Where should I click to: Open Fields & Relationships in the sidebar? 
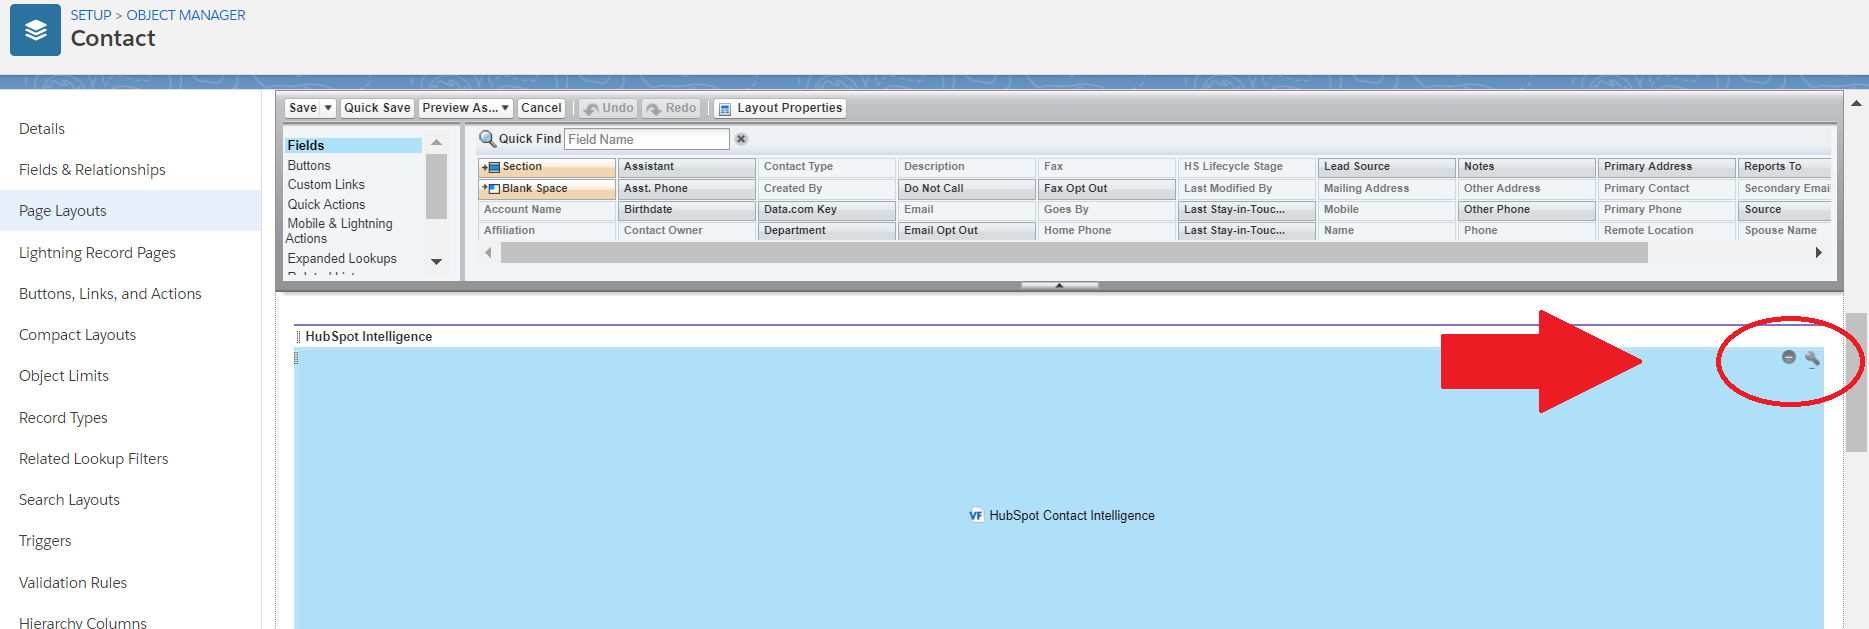[92, 170]
